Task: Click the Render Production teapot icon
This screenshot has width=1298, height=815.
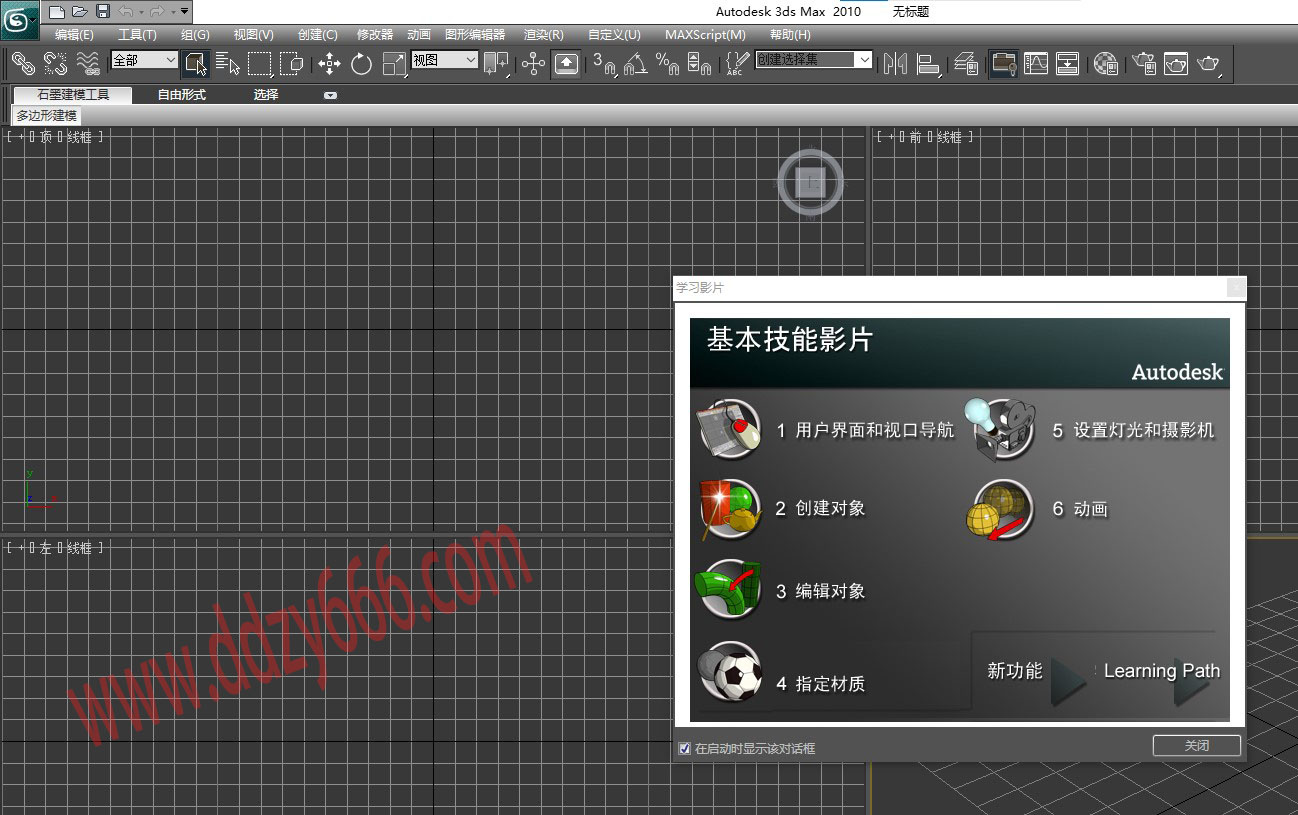Action: (x=1208, y=64)
